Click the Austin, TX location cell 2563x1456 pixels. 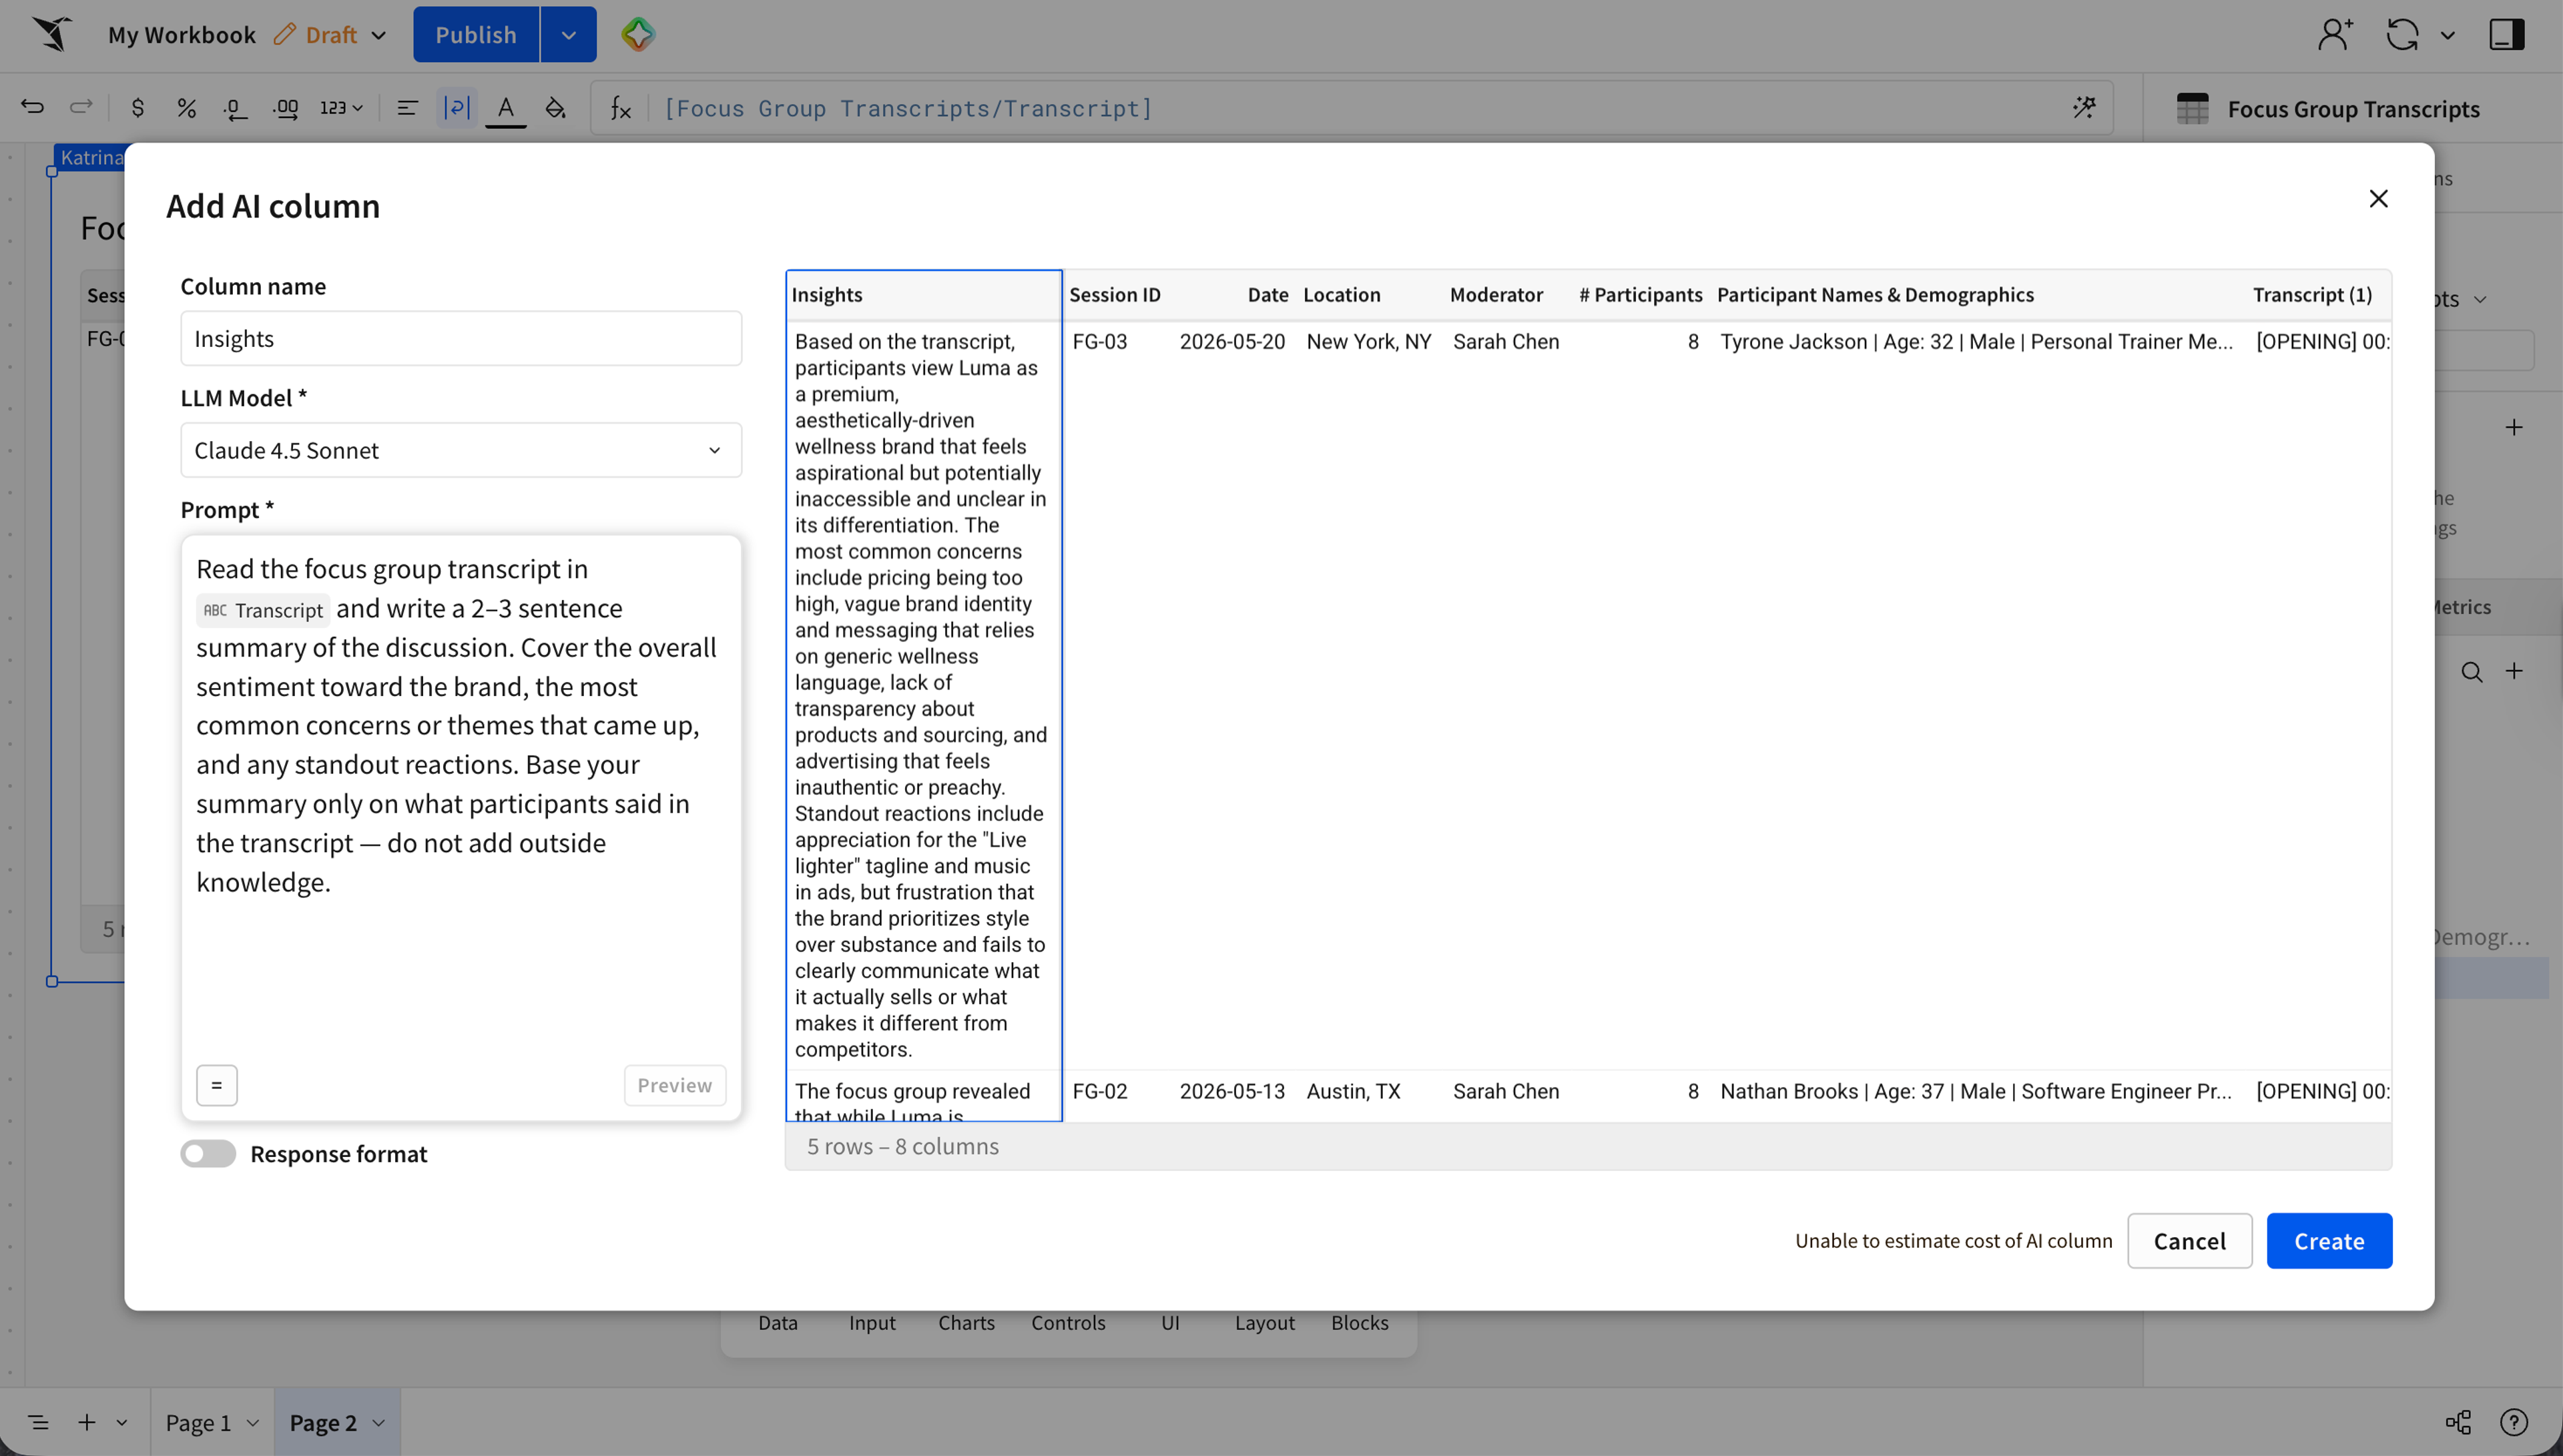[x=1353, y=1091]
